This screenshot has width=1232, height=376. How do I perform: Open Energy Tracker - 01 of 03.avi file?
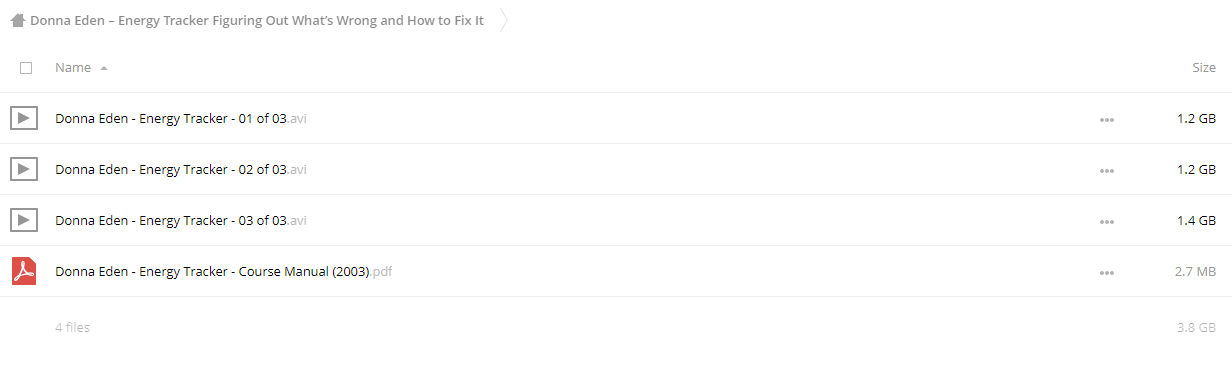pyautogui.click(x=181, y=119)
